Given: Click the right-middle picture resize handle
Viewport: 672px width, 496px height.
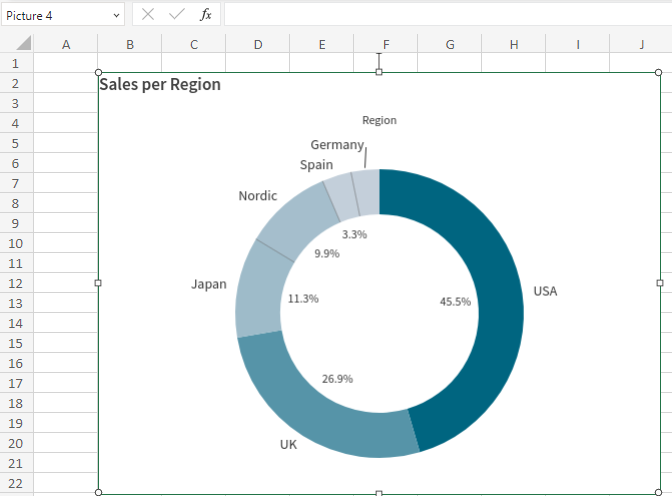Looking at the screenshot, I should point(659,283).
